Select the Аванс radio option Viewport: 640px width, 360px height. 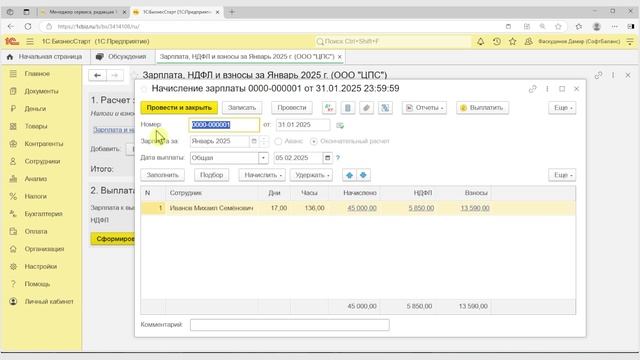pyautogui.click(x=278, y=141)
